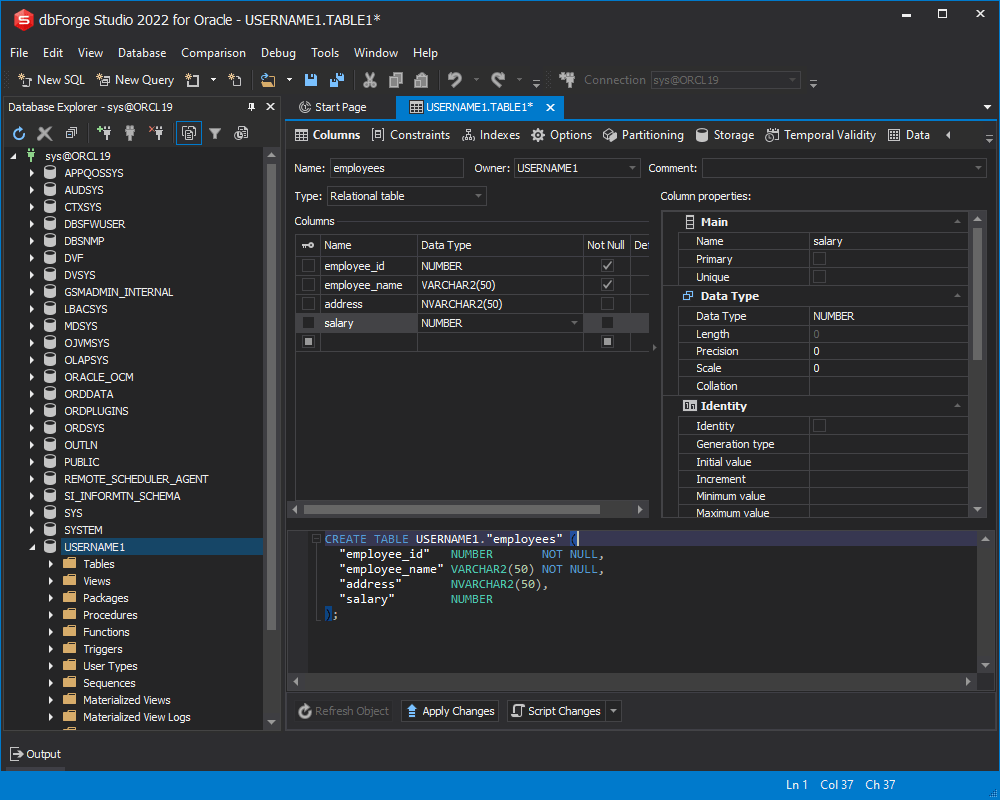Click the Apply Changes button
The height and width of the screenshot is (800, 1000).
(449, 711)
